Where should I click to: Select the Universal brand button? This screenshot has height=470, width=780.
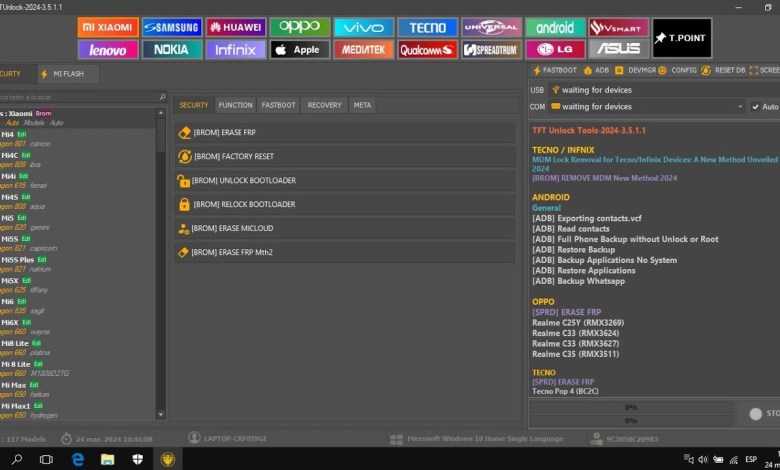click(491, 27)
